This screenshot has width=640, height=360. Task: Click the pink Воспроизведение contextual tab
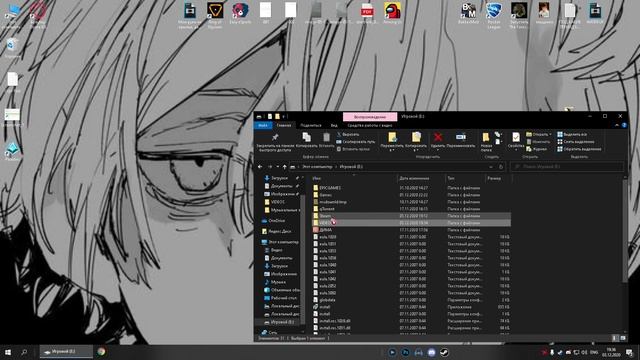tap(370, 117)
